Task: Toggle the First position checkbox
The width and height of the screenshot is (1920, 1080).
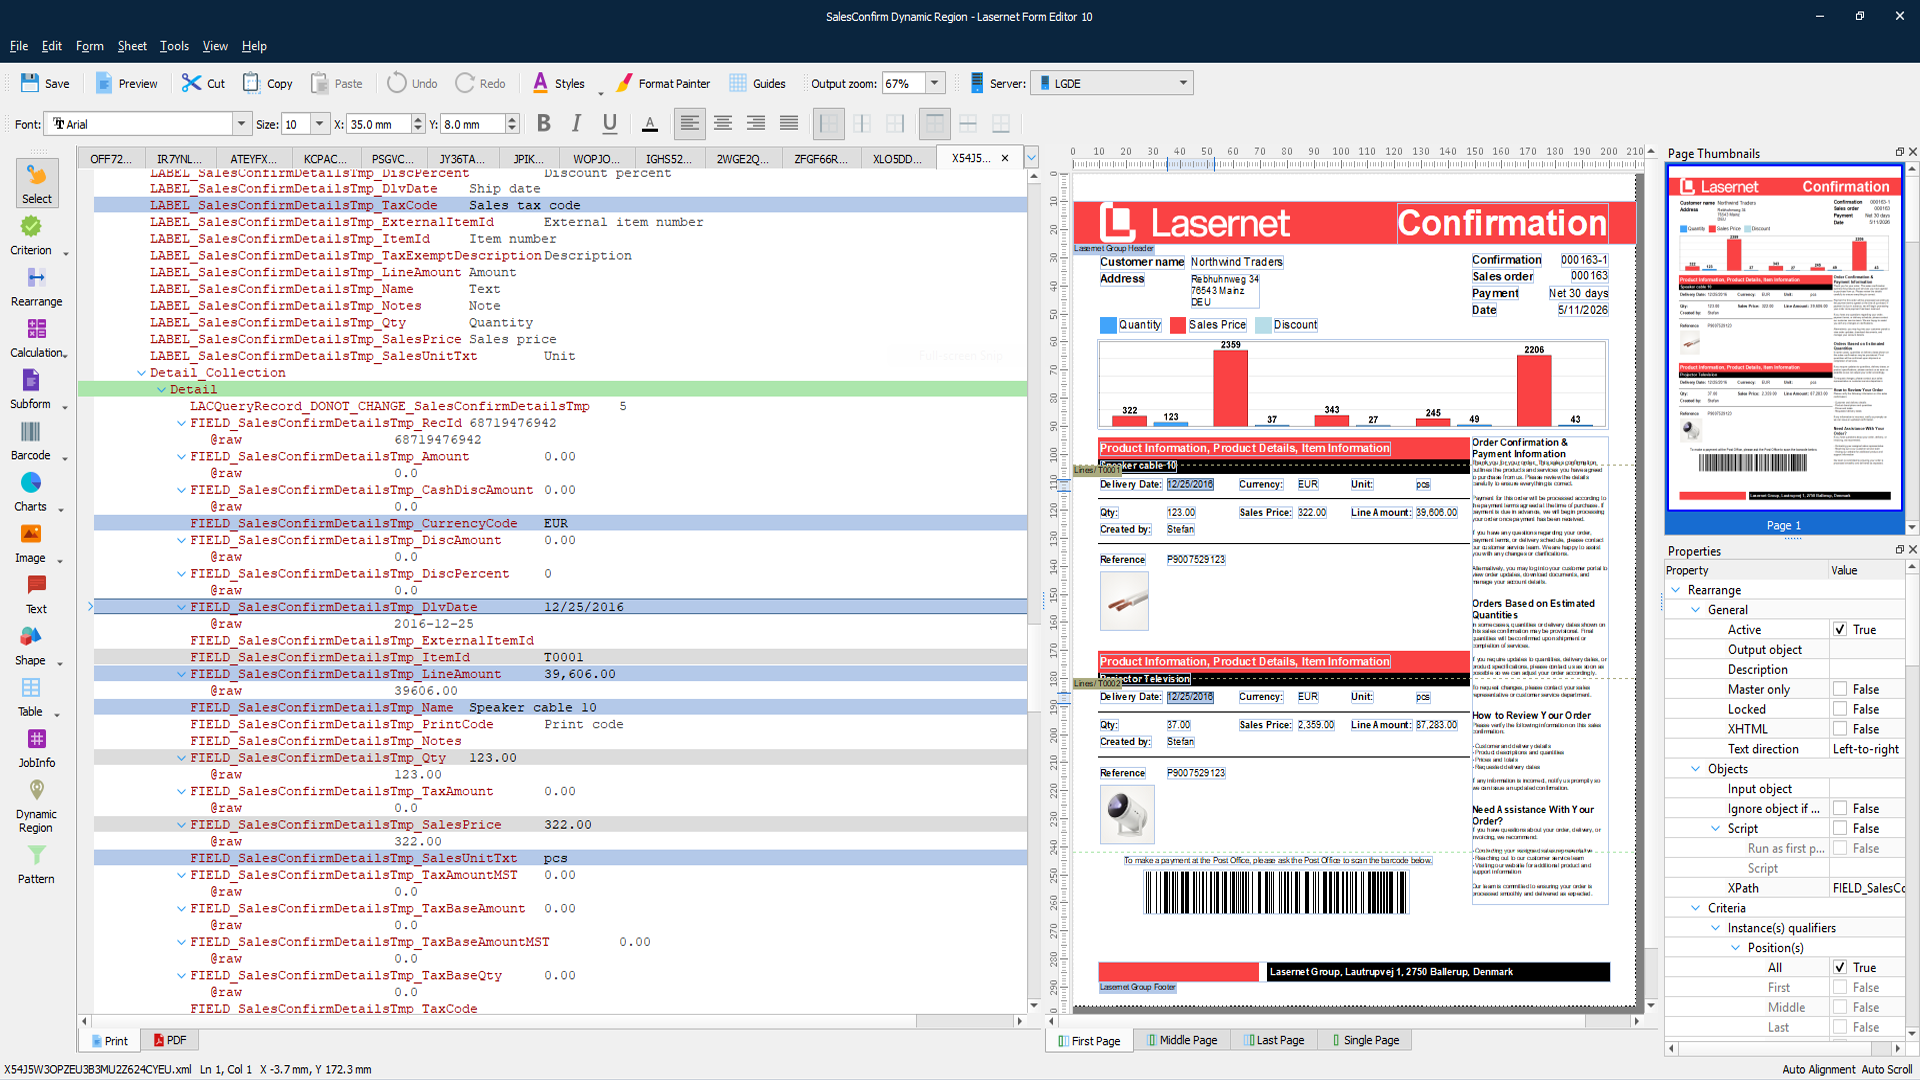Action: (x=1840, y=987)
